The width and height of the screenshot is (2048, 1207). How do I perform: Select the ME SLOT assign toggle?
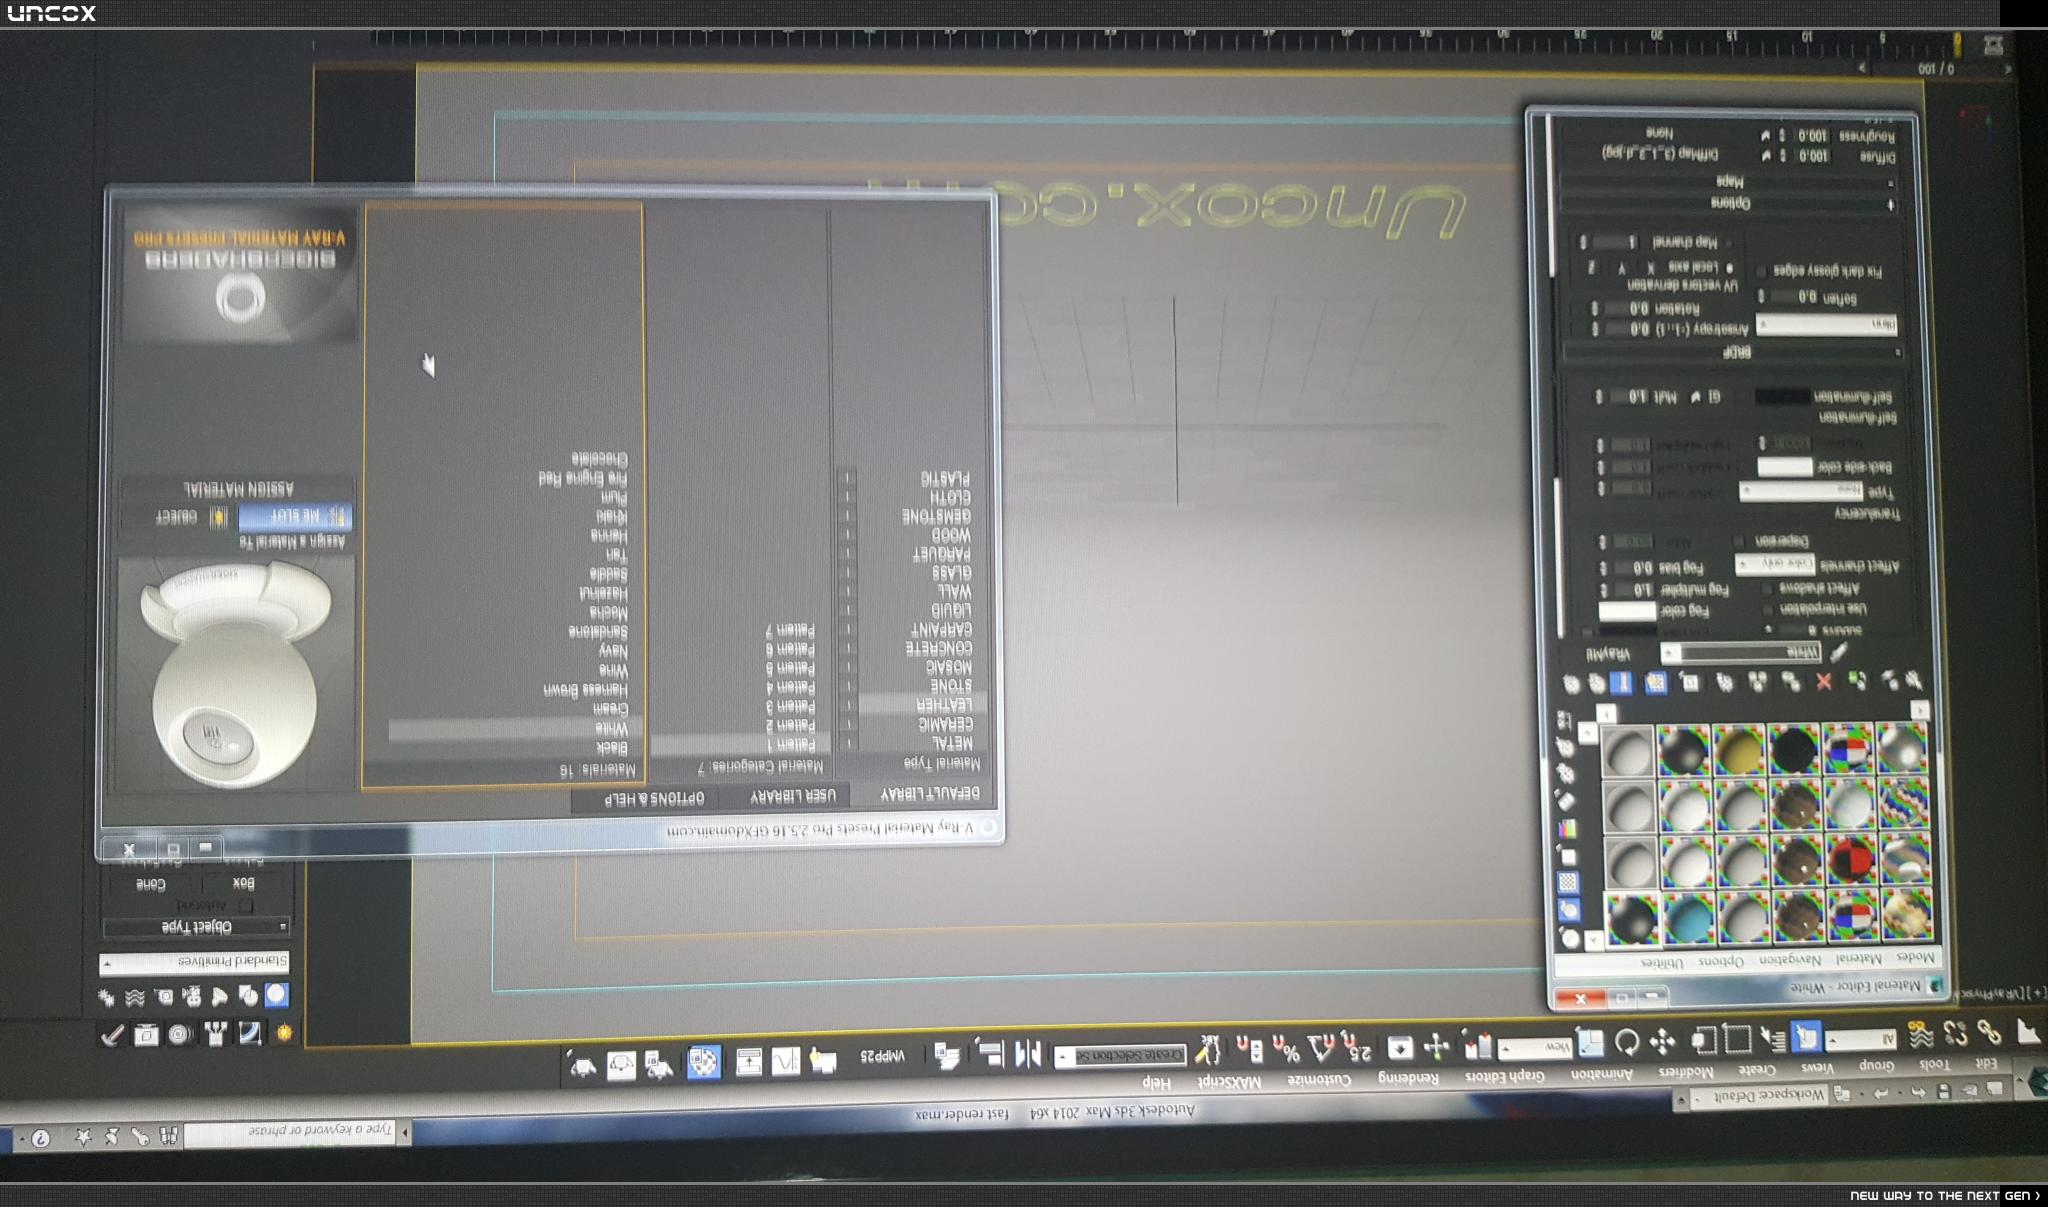pos(296,516)
